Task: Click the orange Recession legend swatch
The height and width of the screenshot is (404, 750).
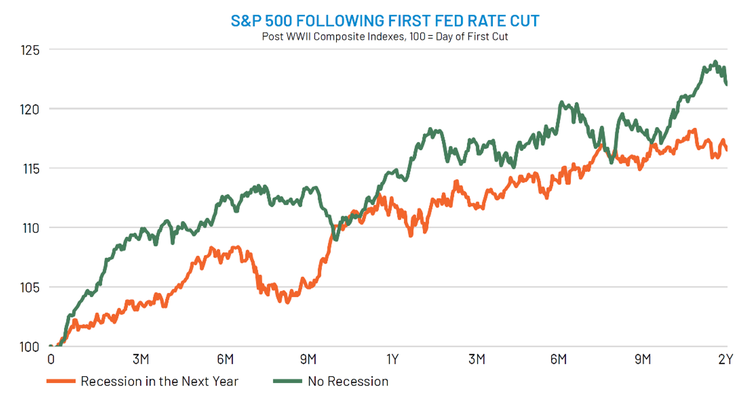Action: tap(60, 381)
